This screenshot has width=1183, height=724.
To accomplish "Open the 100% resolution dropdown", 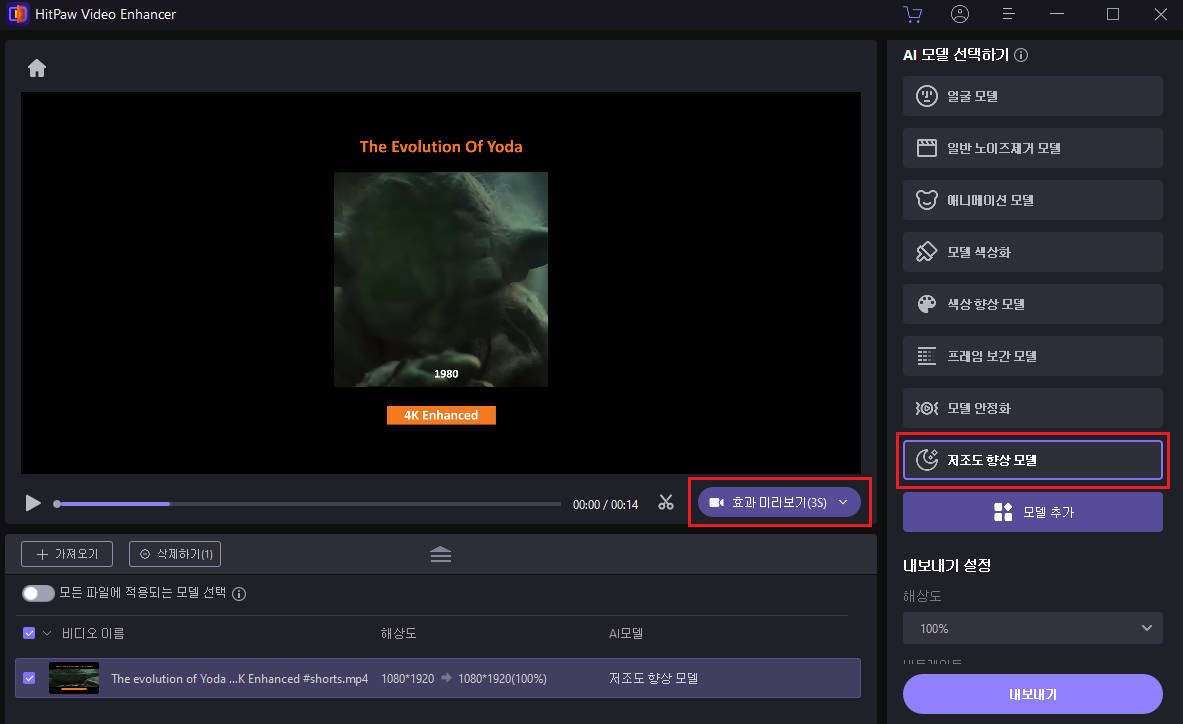I will [1032, 628].
